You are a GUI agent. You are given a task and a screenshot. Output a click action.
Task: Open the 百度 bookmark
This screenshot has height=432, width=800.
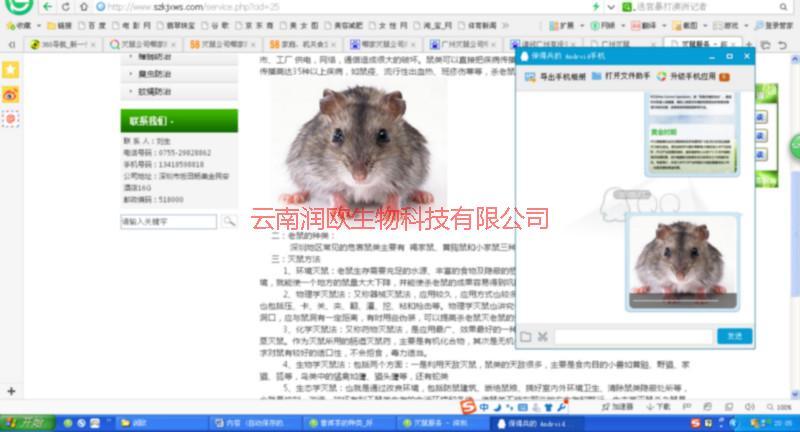tap(91, 25)
